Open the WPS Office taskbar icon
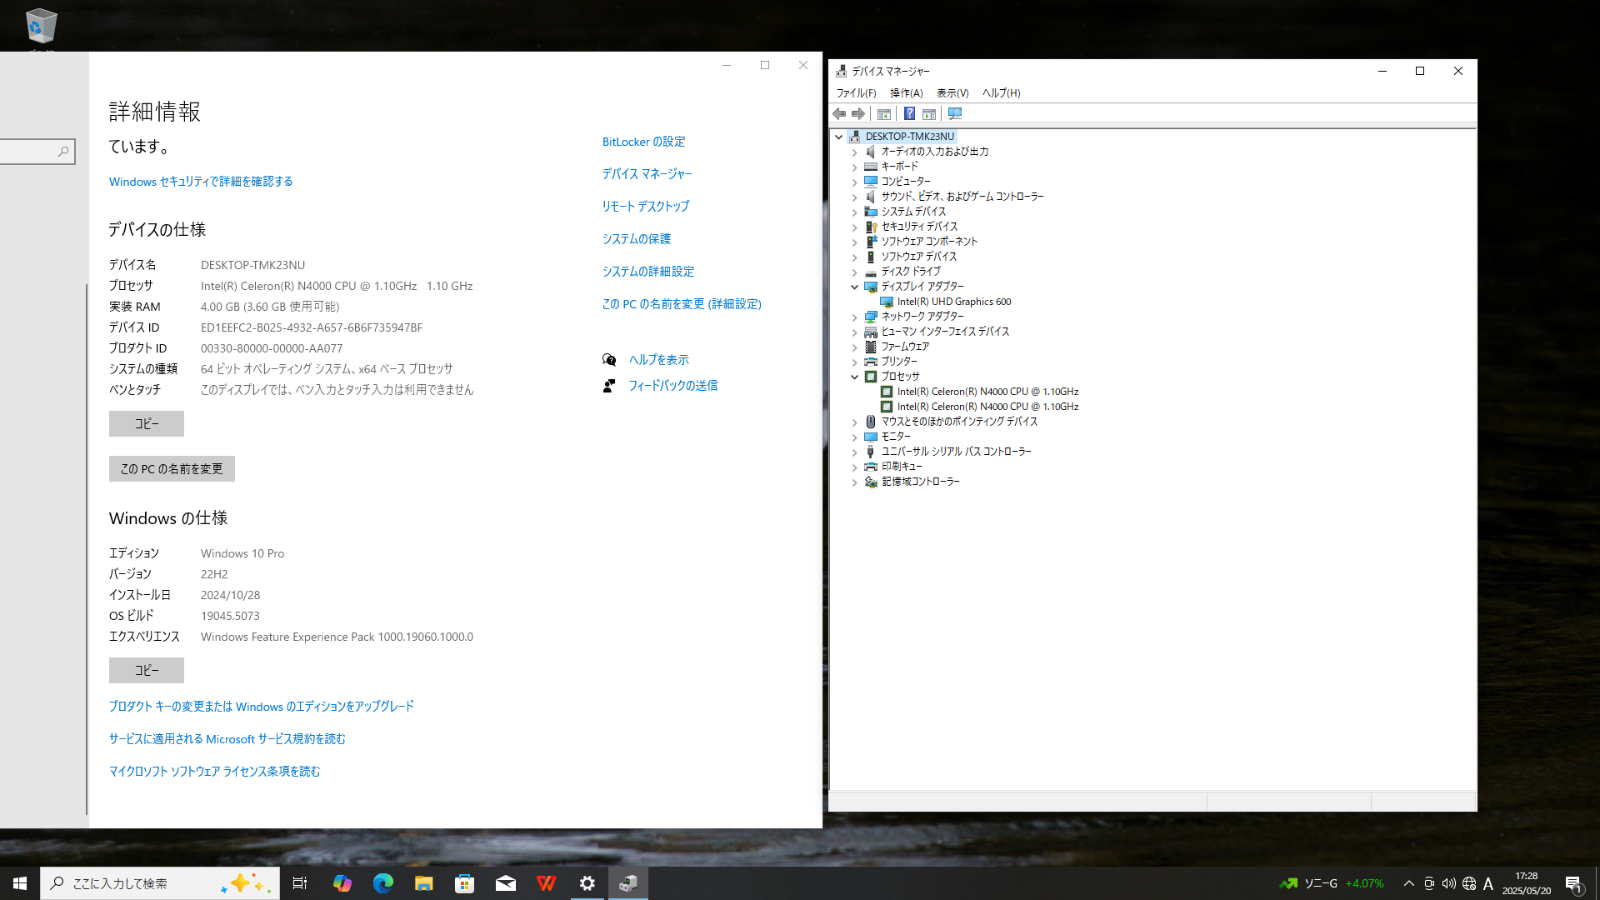This screenshot has width=1600, height=900. pyautogui.click(x=546, y=883)
